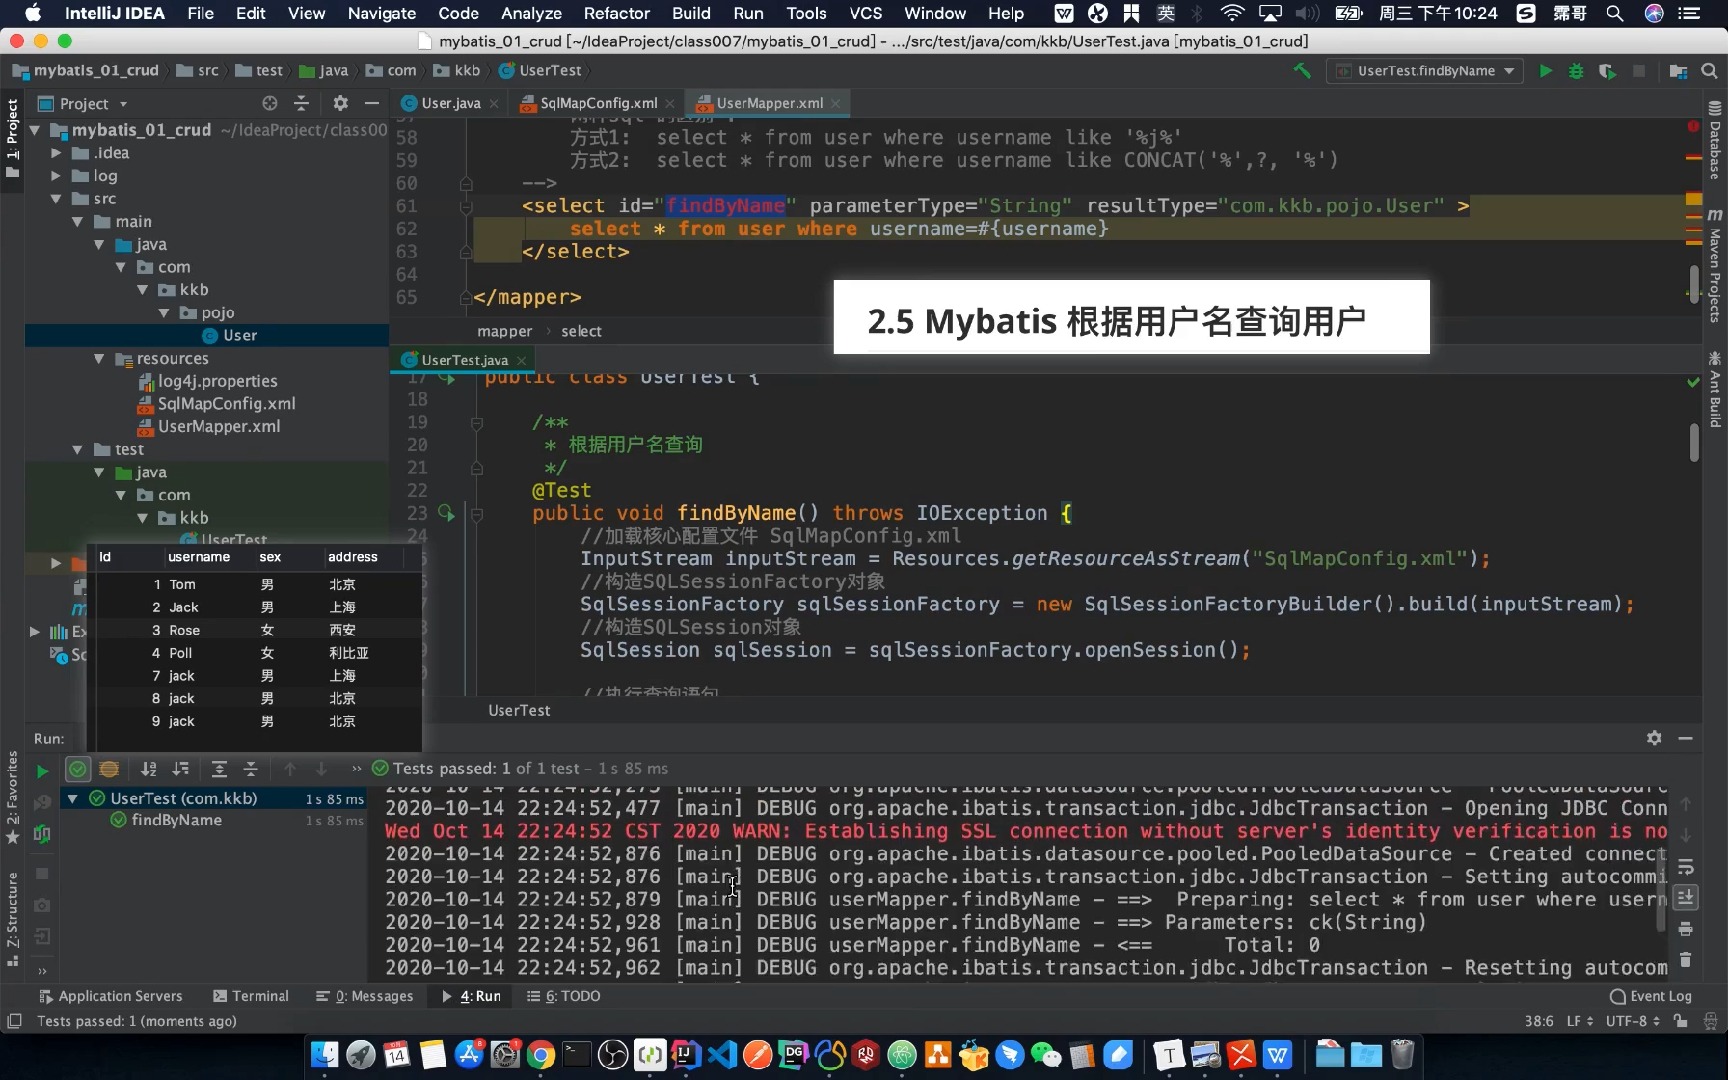Screen dimensions: 1728x1080
Task: Hide the Project tool window
Action: coord(371,103)
